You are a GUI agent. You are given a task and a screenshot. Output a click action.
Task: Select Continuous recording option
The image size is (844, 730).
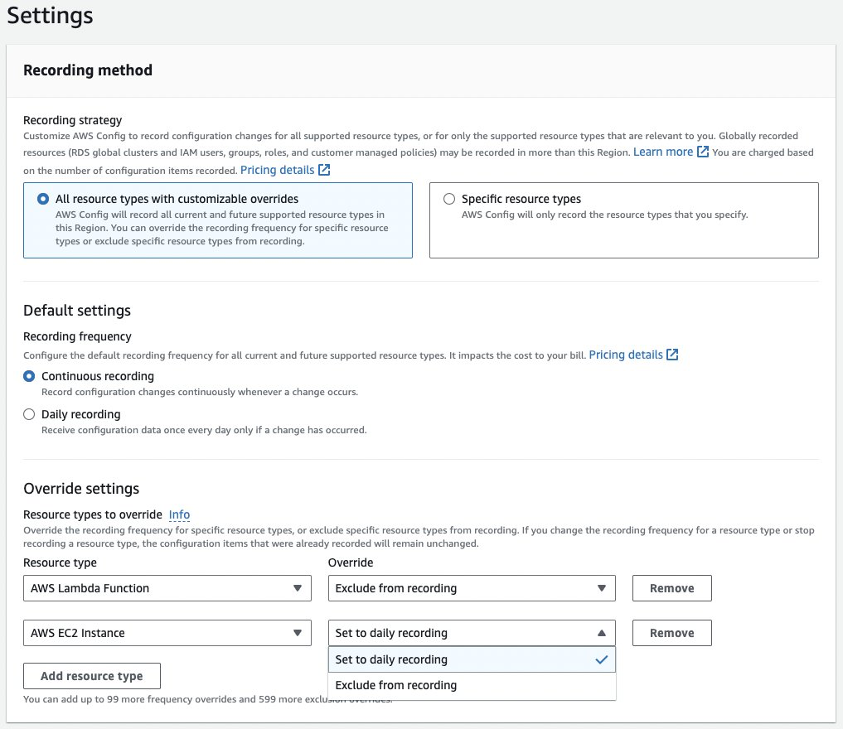[x=29, y=374]
